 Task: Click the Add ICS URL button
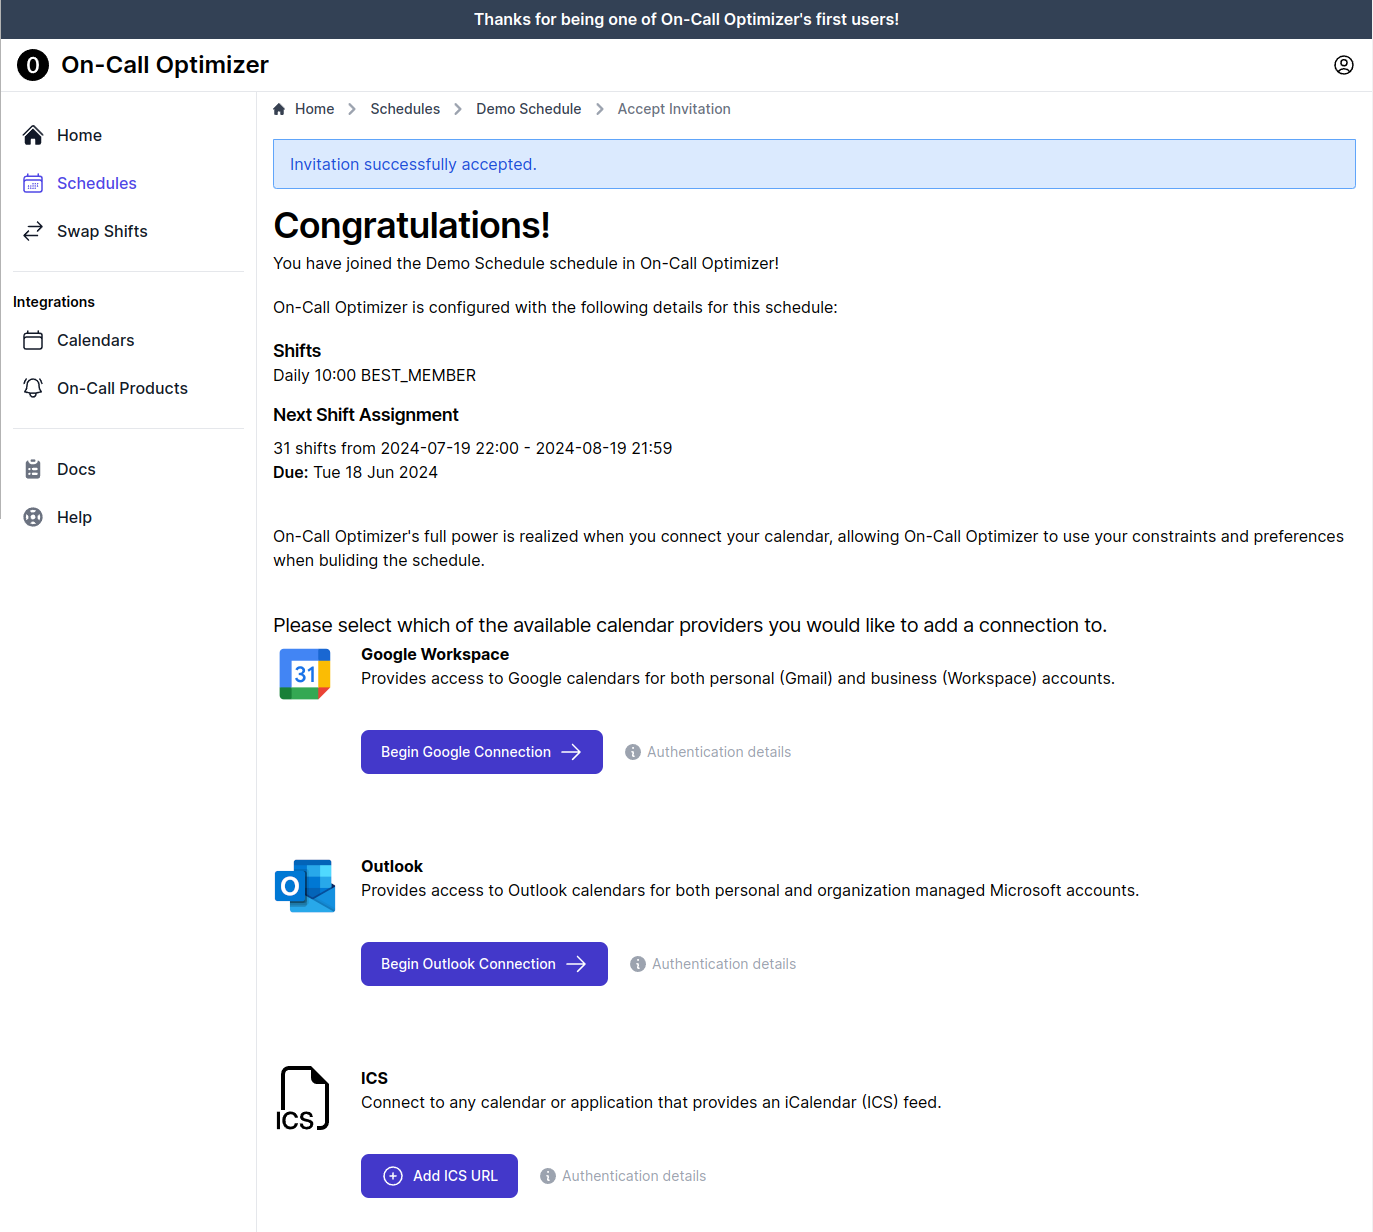[439, 1176]
